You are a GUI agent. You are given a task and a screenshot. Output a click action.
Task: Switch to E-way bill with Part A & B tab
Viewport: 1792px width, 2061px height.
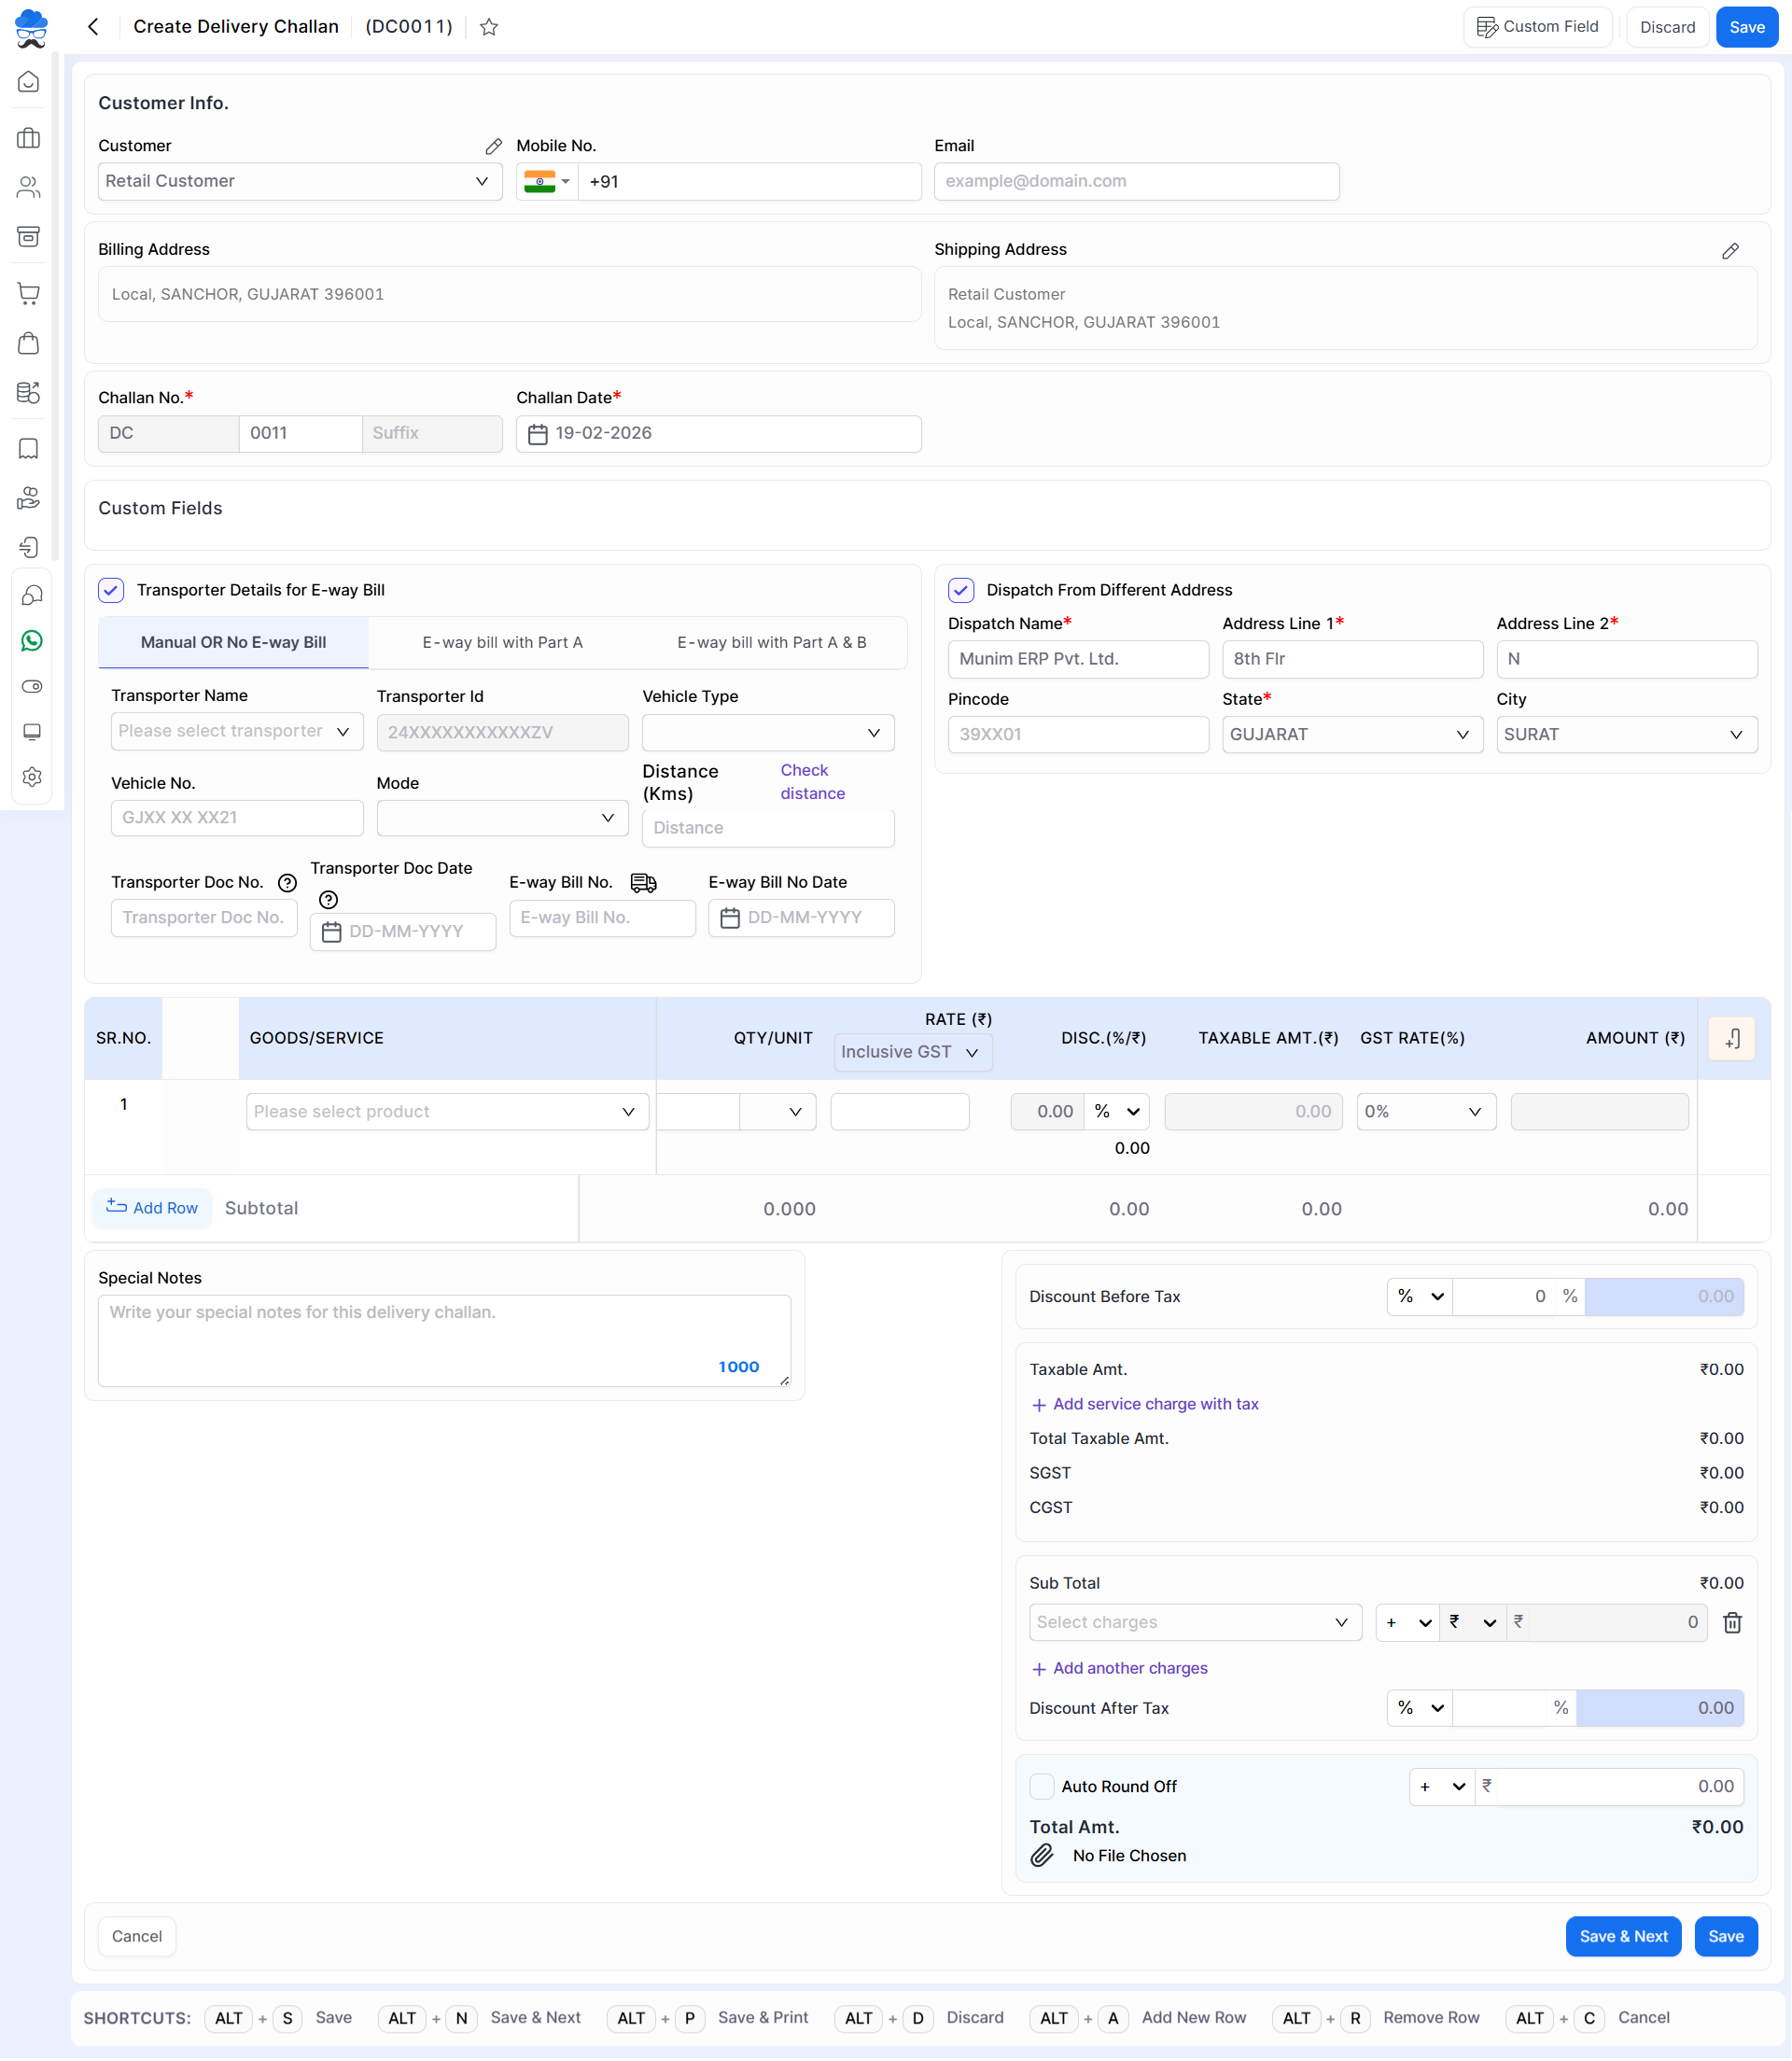point(771,642)
